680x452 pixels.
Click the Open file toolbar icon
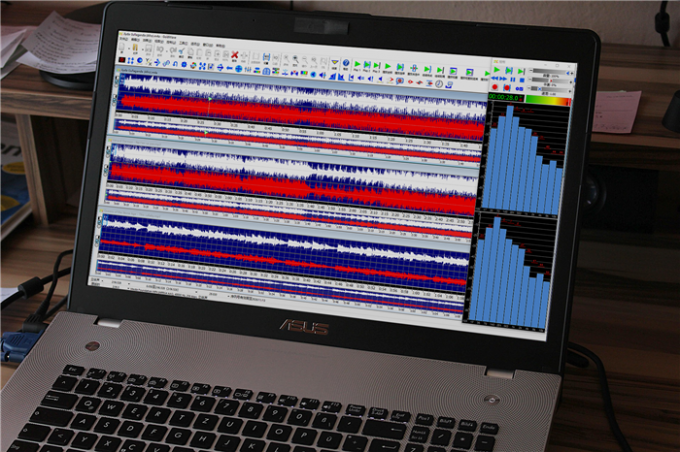coord(135,47)
